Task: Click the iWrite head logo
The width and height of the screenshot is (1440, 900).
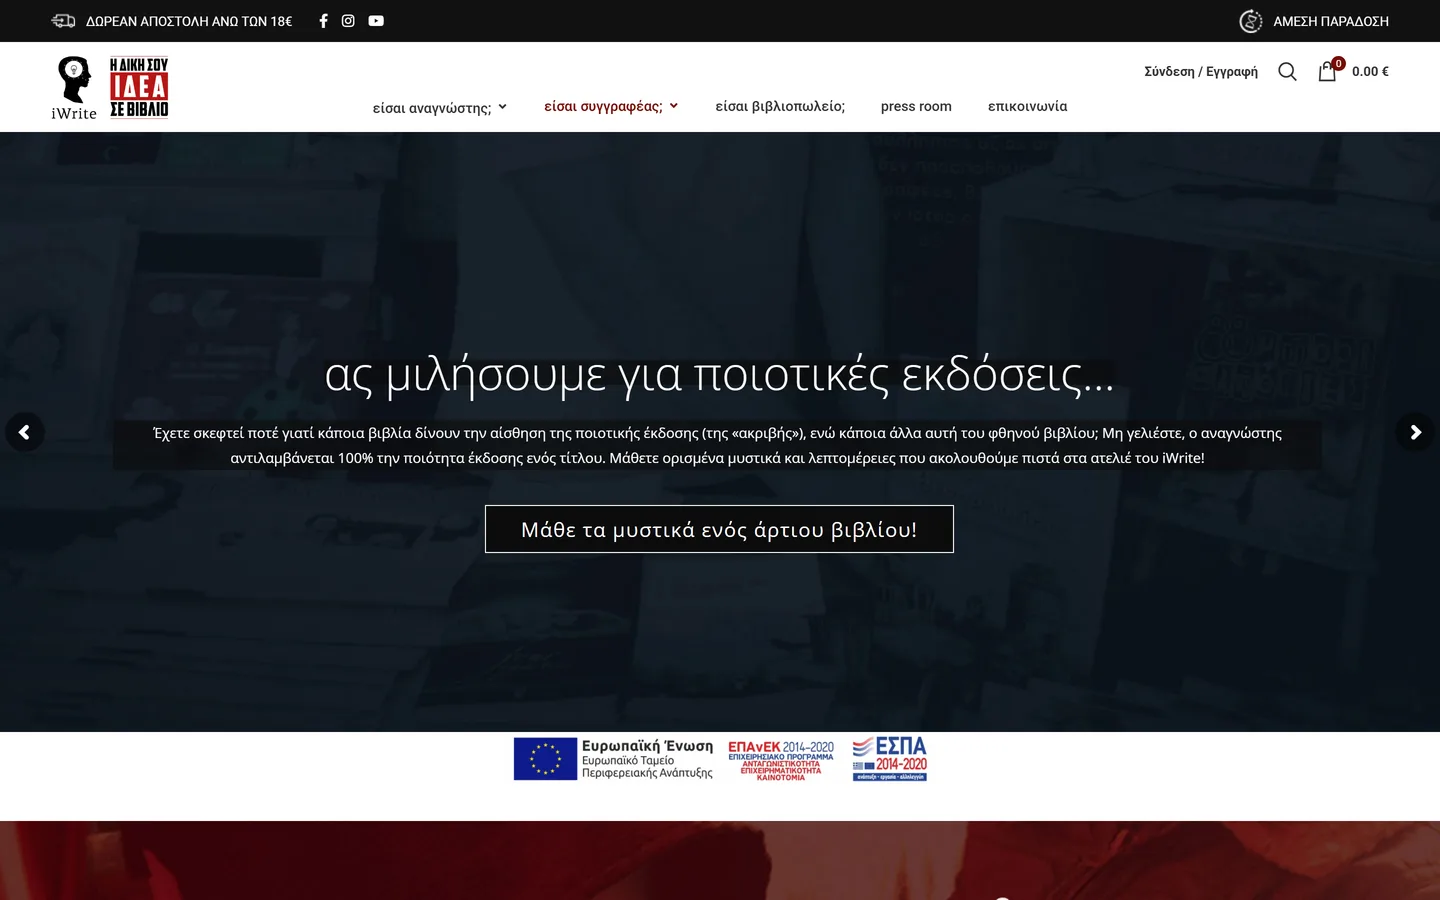Action: tap(74, 88)
